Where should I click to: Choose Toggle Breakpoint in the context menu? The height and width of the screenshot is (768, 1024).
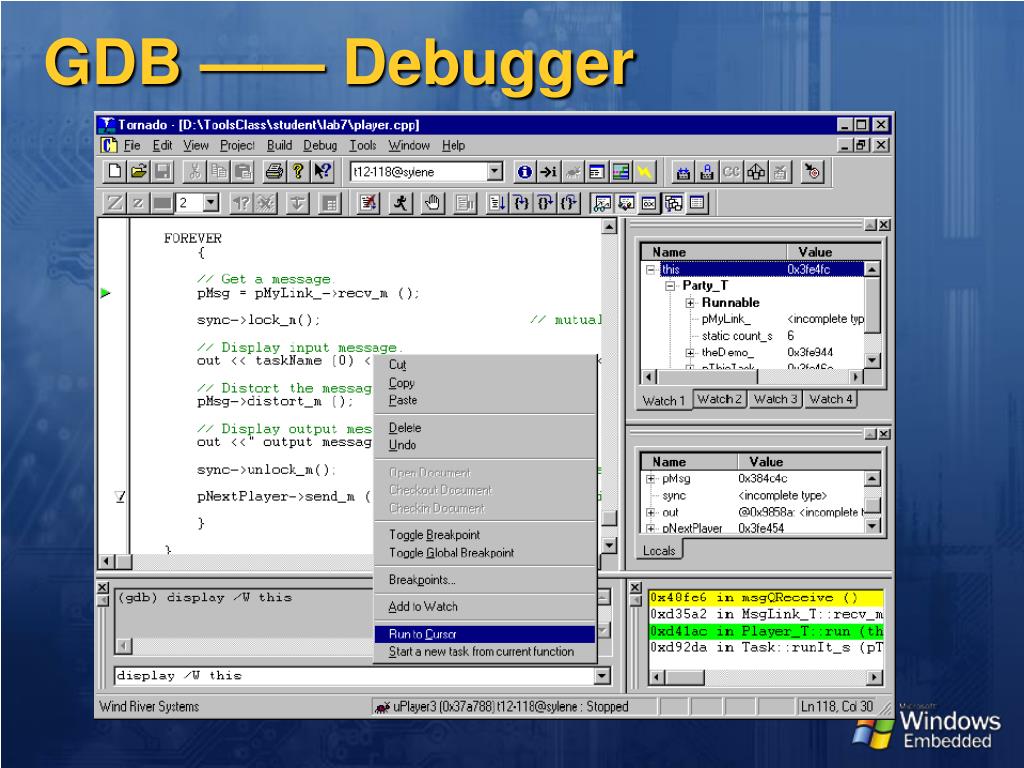[434, 535]
